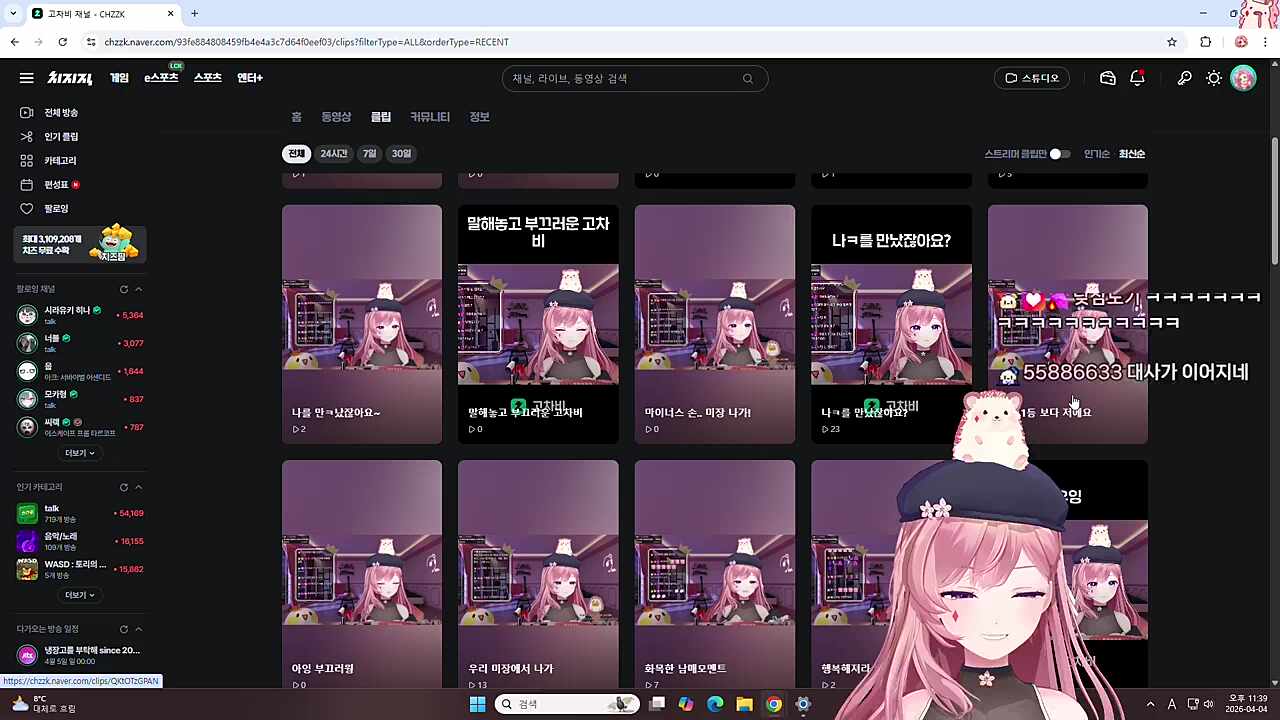Open the 치즈 무료 수확 banner
Viewport: 1280px width, 720px height.
click(81, 245)
